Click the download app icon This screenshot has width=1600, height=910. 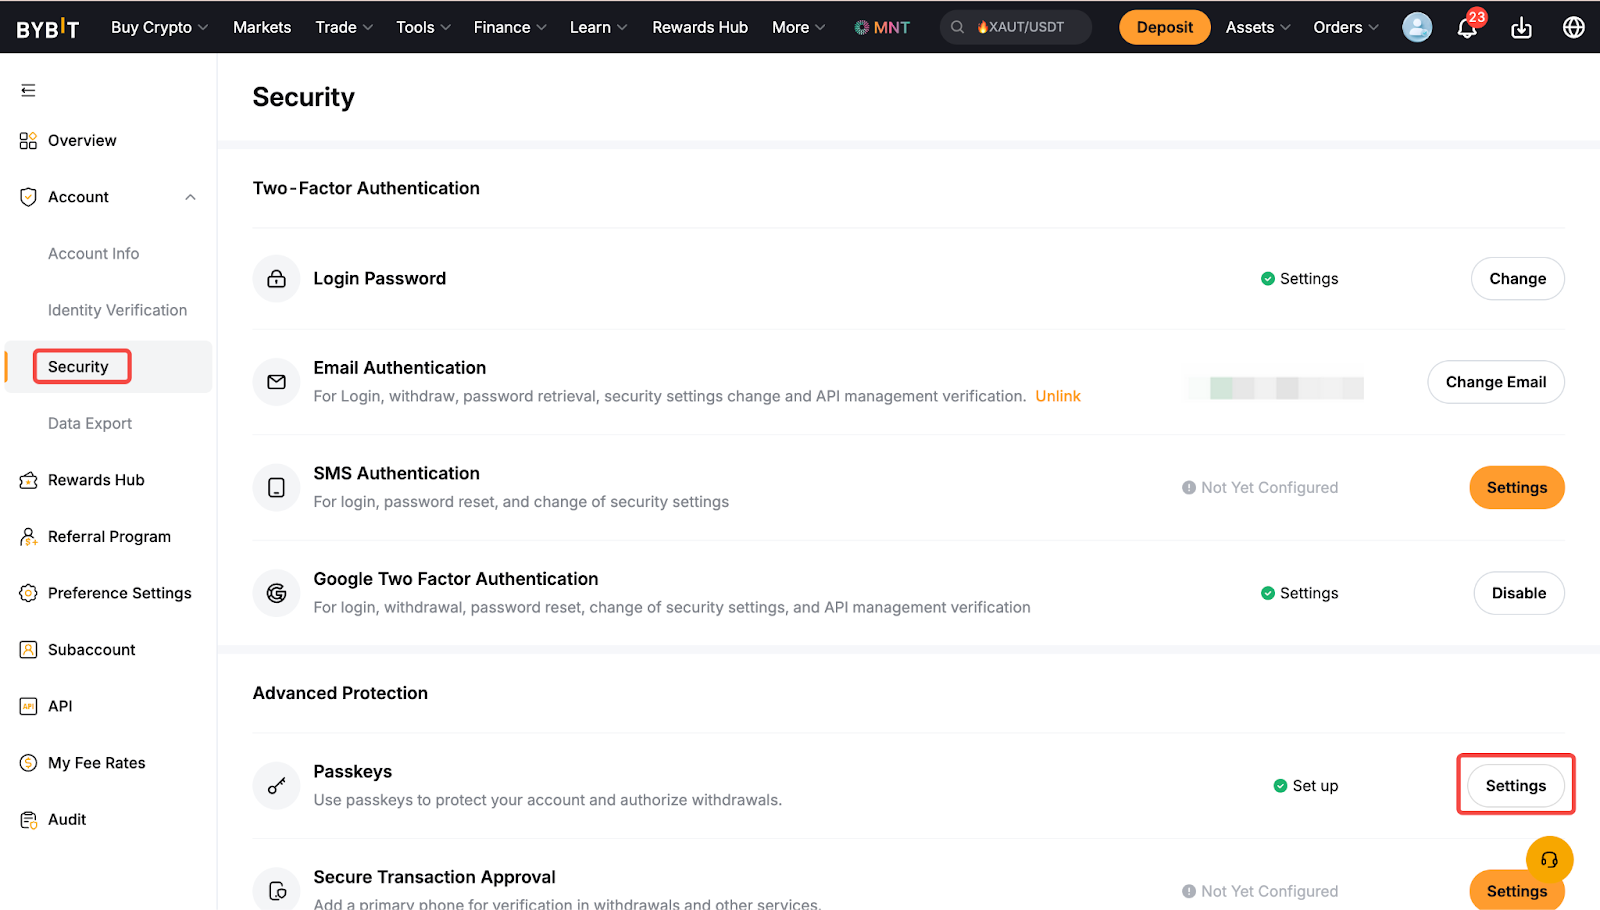click(1521, 28)
